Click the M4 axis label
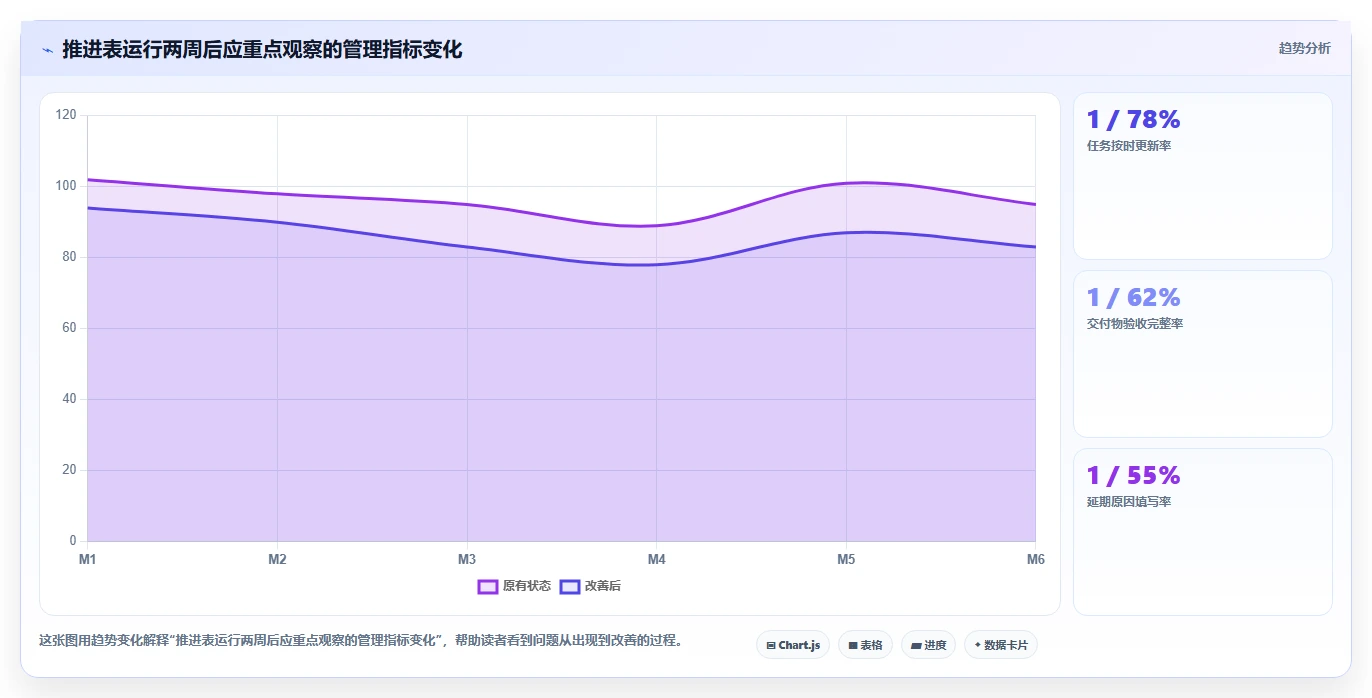Image resolution: width=1372 pixels, height=698 pixels. point(656,559)
